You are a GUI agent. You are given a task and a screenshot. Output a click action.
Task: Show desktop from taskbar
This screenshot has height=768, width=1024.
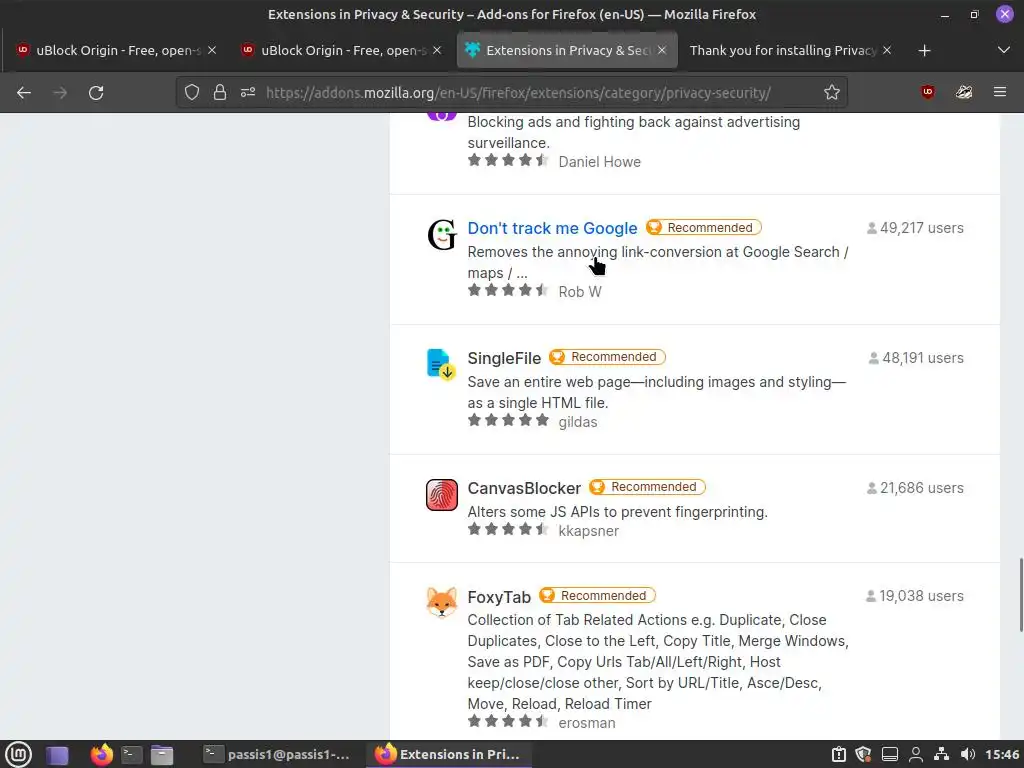point(57,755)
